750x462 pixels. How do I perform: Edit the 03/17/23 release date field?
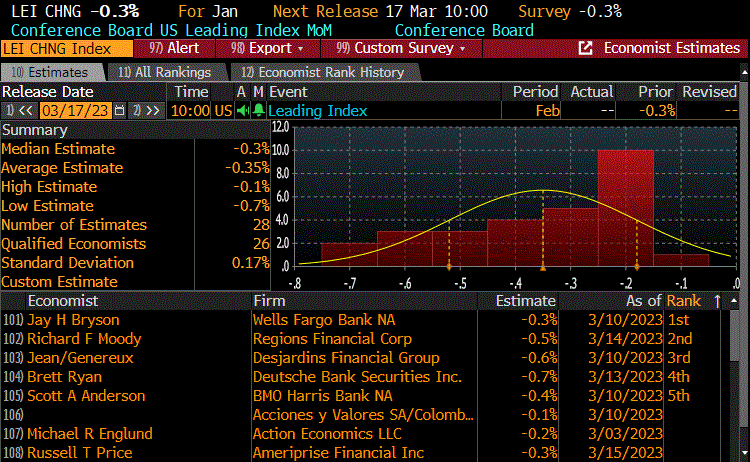click(x=76, y=111)
